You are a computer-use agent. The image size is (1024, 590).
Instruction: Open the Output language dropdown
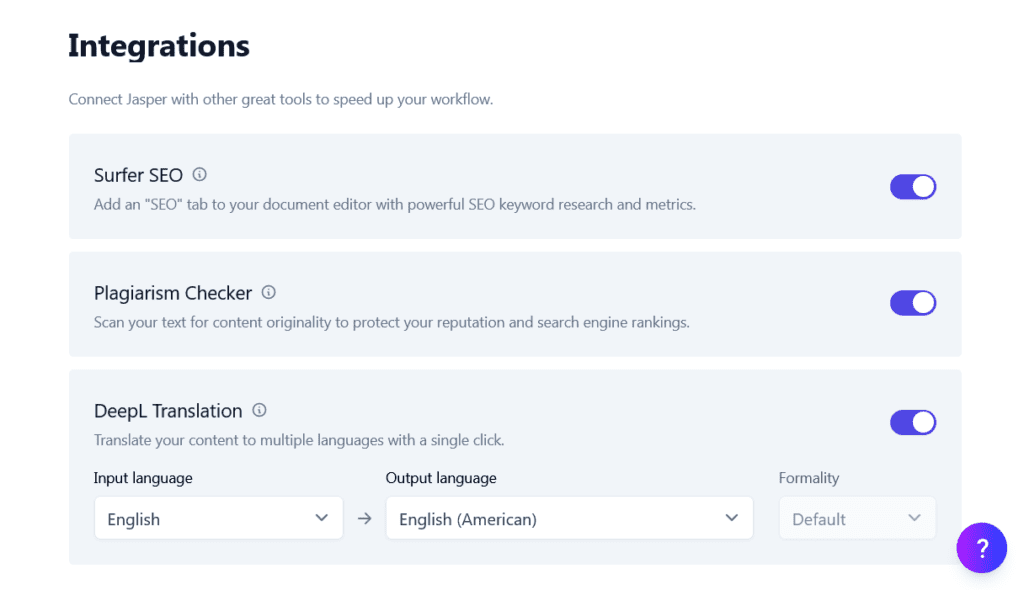click(x=569, y=518)
